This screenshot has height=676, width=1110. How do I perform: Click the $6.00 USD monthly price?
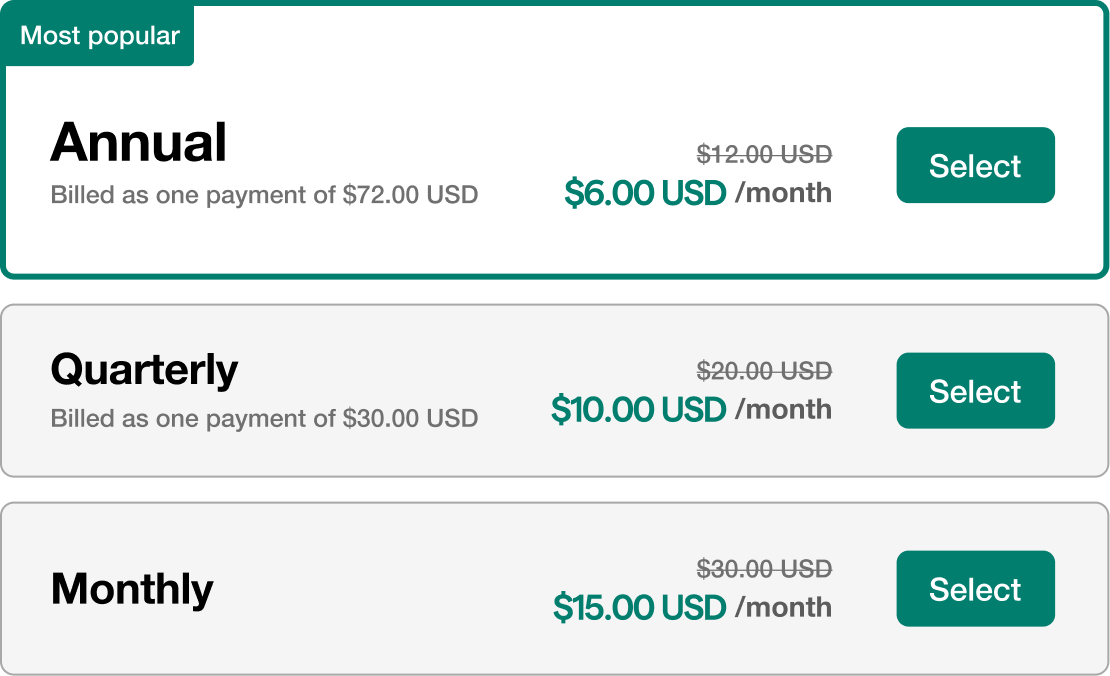click(647, 192)
